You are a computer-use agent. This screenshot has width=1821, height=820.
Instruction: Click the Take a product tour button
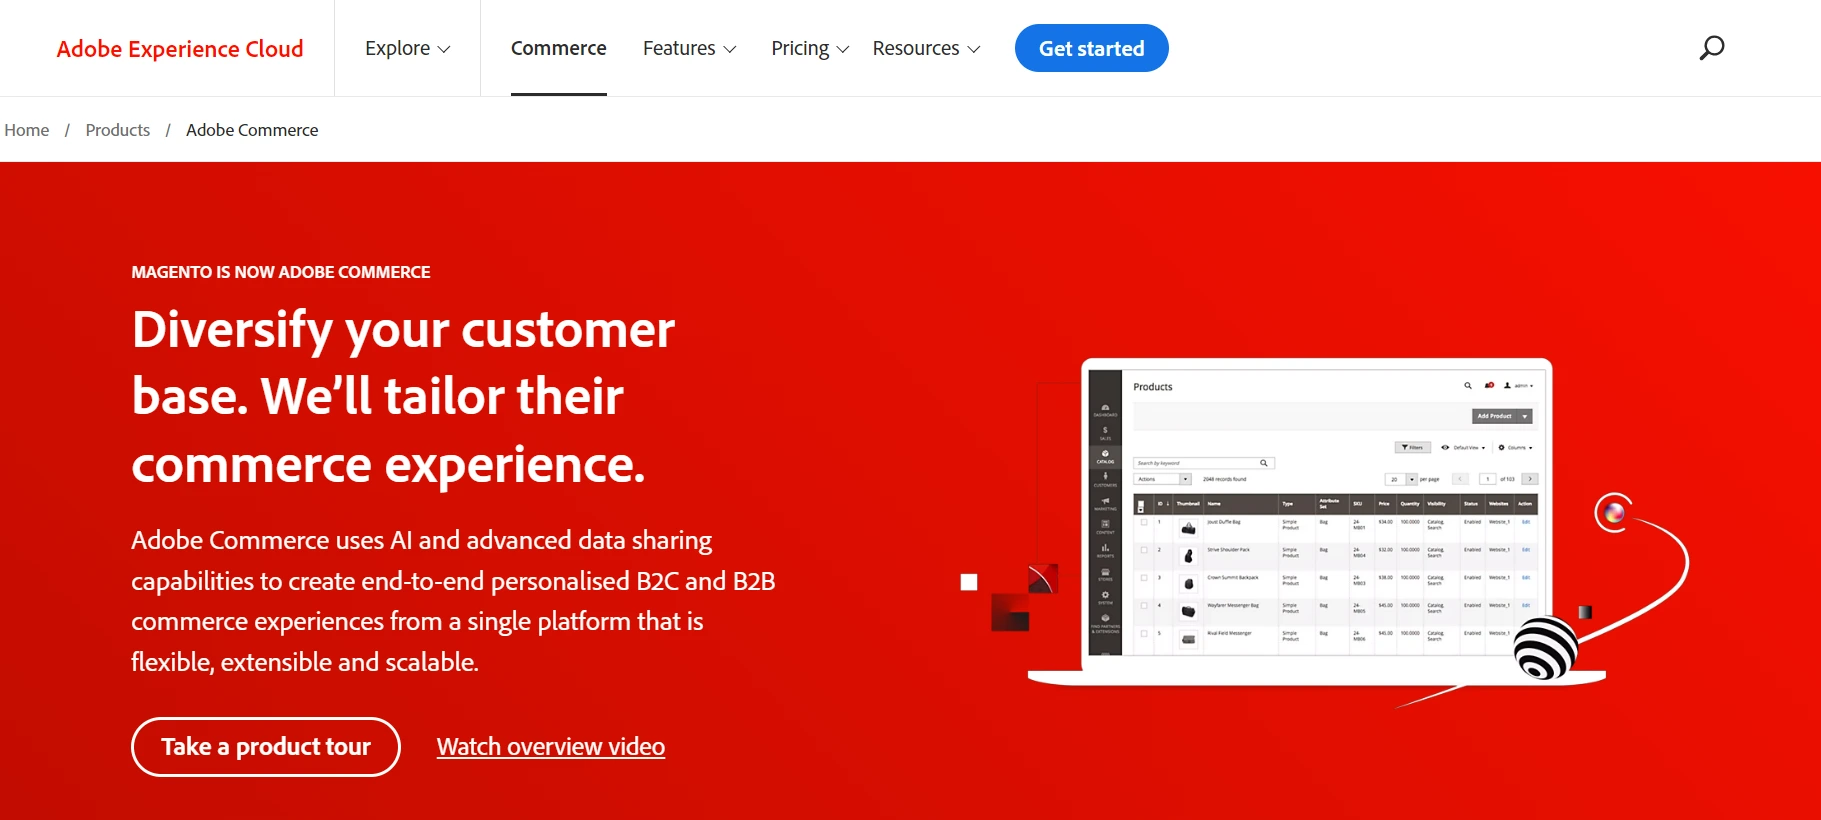(266, 747)
